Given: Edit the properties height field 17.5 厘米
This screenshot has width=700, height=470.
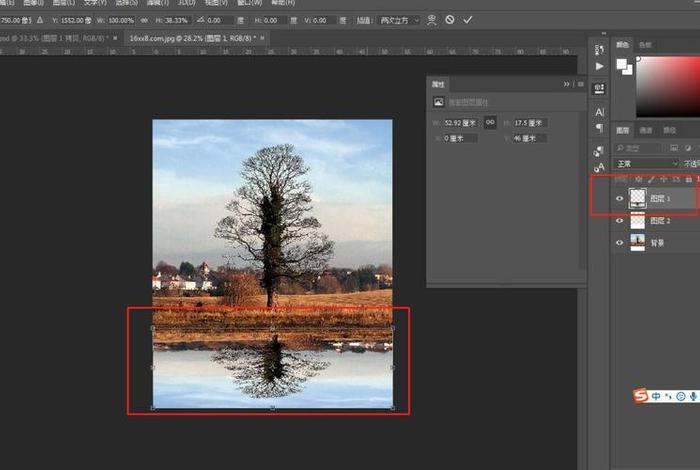Looking at the screenshot, I should coord(529,123).
